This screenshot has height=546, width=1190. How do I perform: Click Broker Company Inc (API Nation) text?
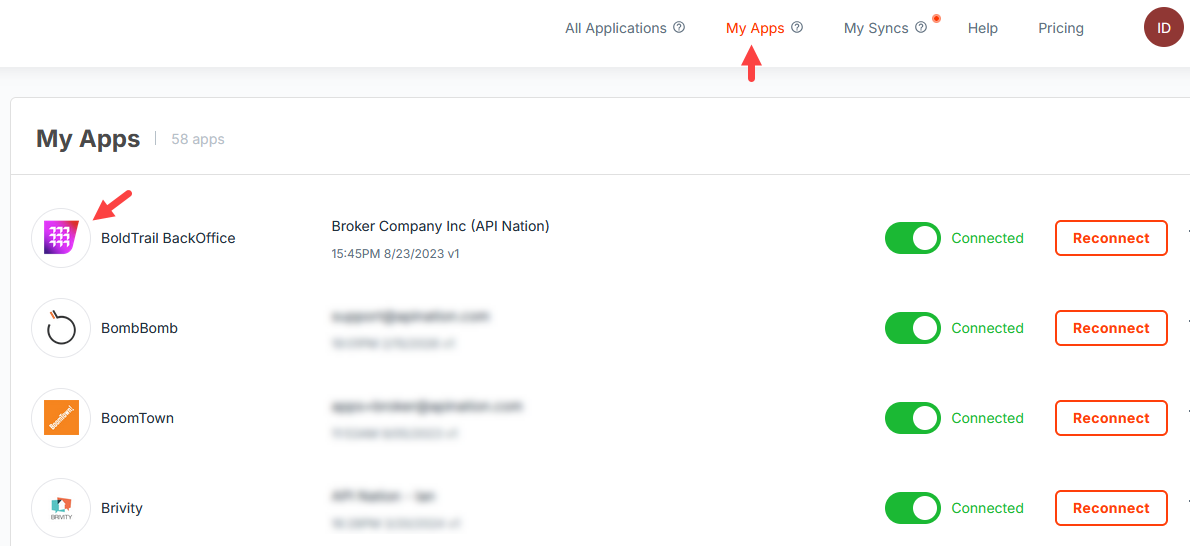coord(440,226)
